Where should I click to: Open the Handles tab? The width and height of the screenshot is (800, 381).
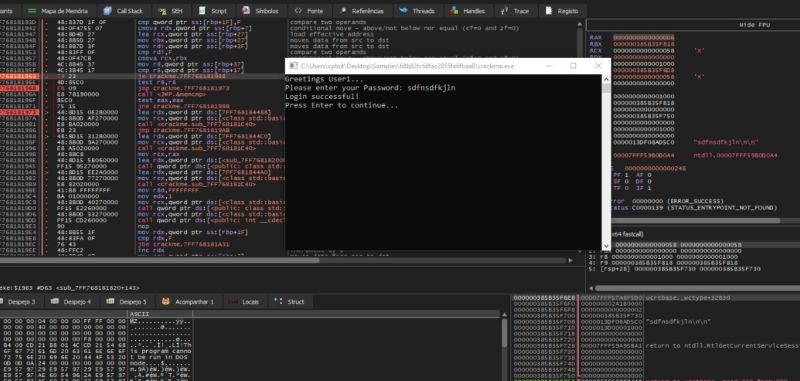tap(468, 11)
